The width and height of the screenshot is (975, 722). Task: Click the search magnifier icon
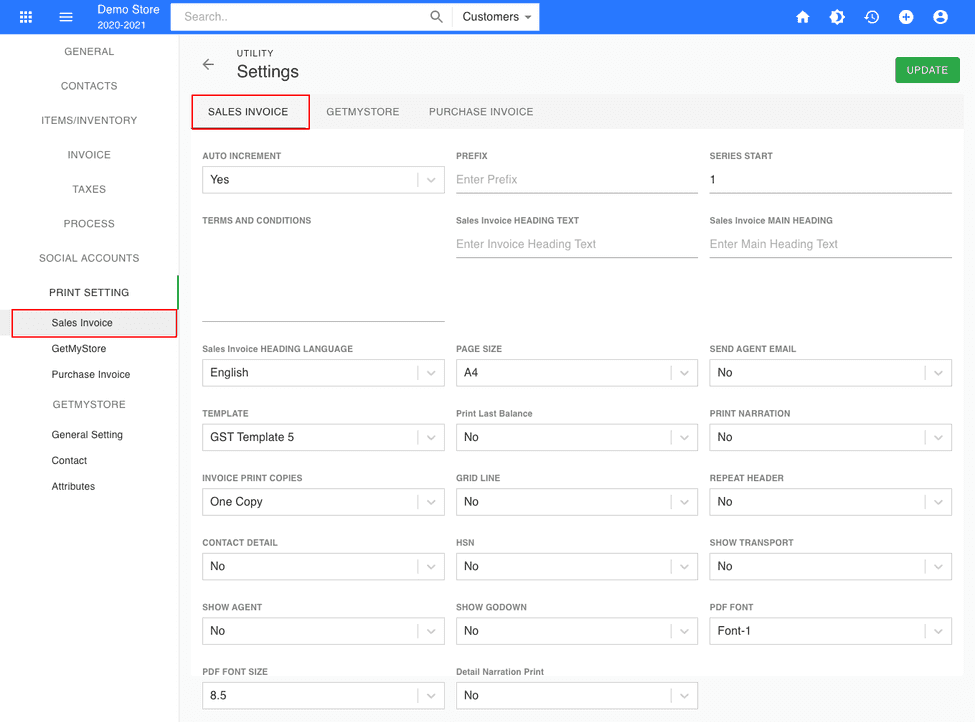[436, 17]
